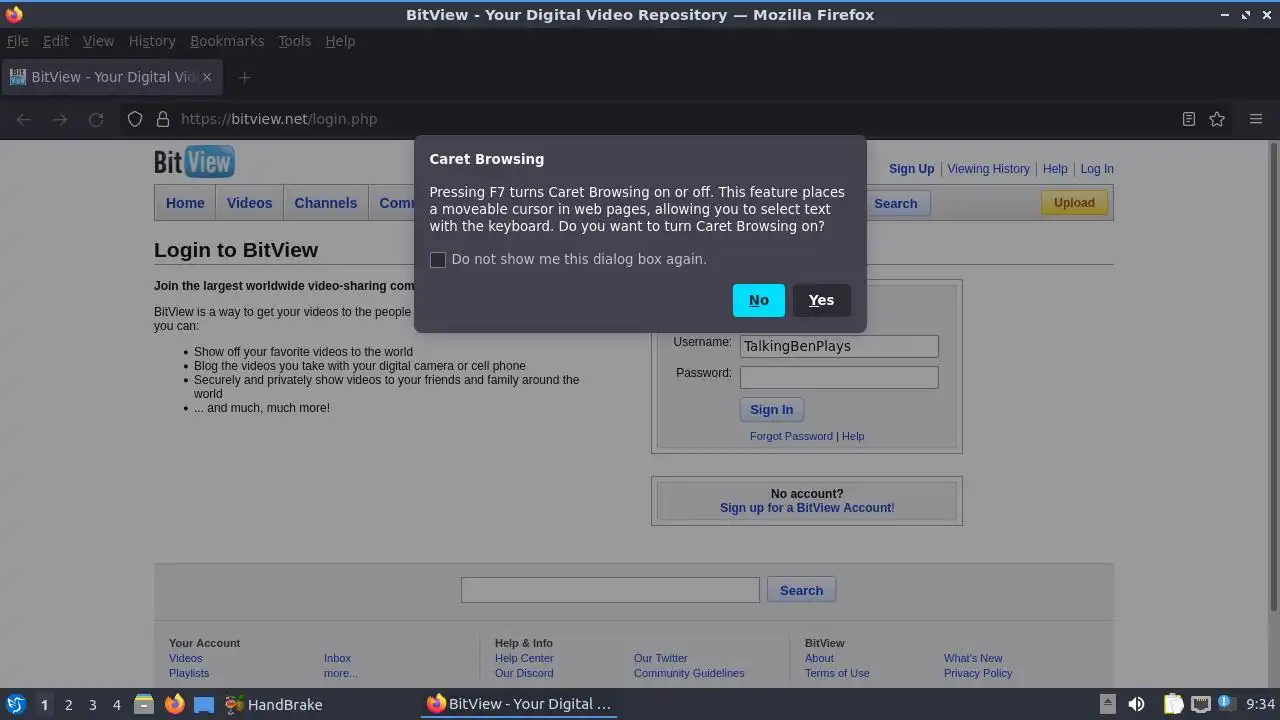Open Playlists link in footer
This screenshot has width=1280, height=720.
[x=189, y=673]
